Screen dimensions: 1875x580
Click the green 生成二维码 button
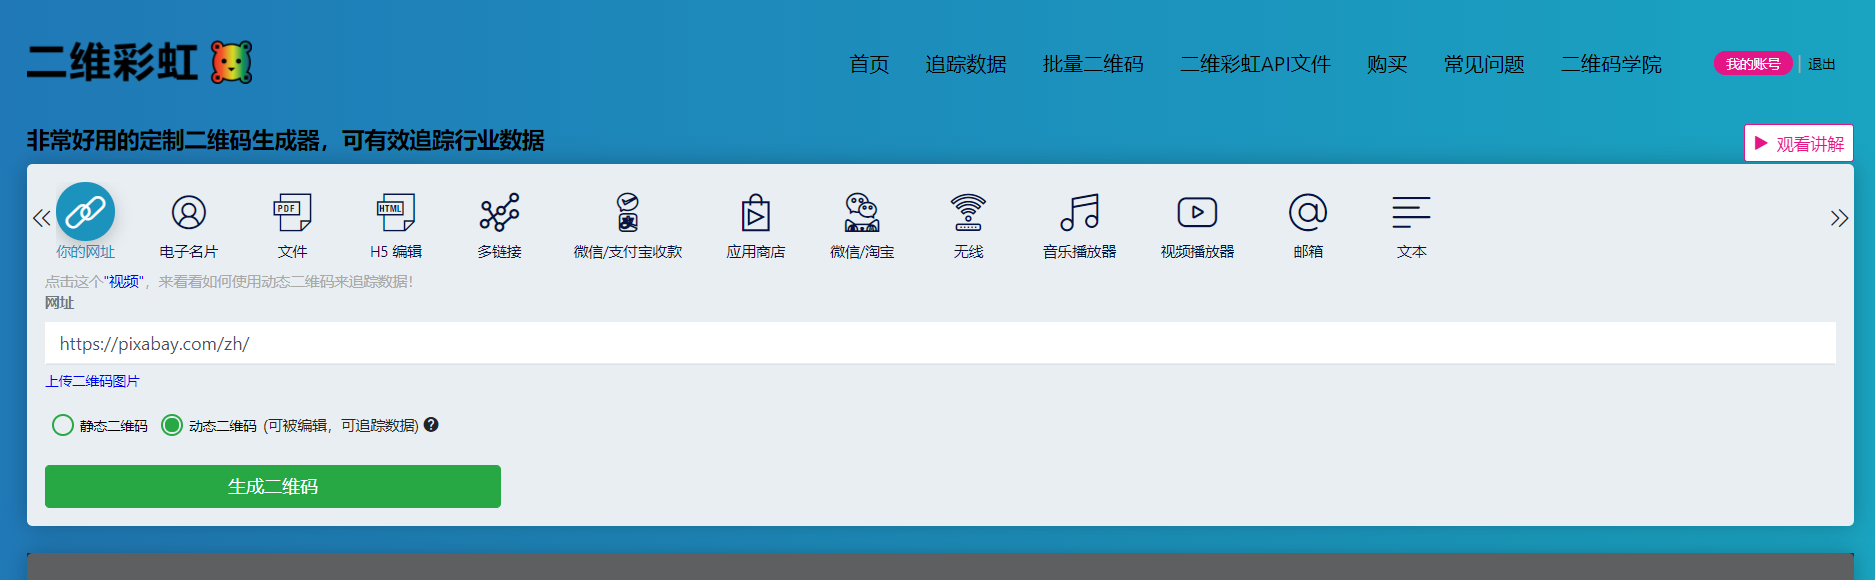[x=273, y=486]
